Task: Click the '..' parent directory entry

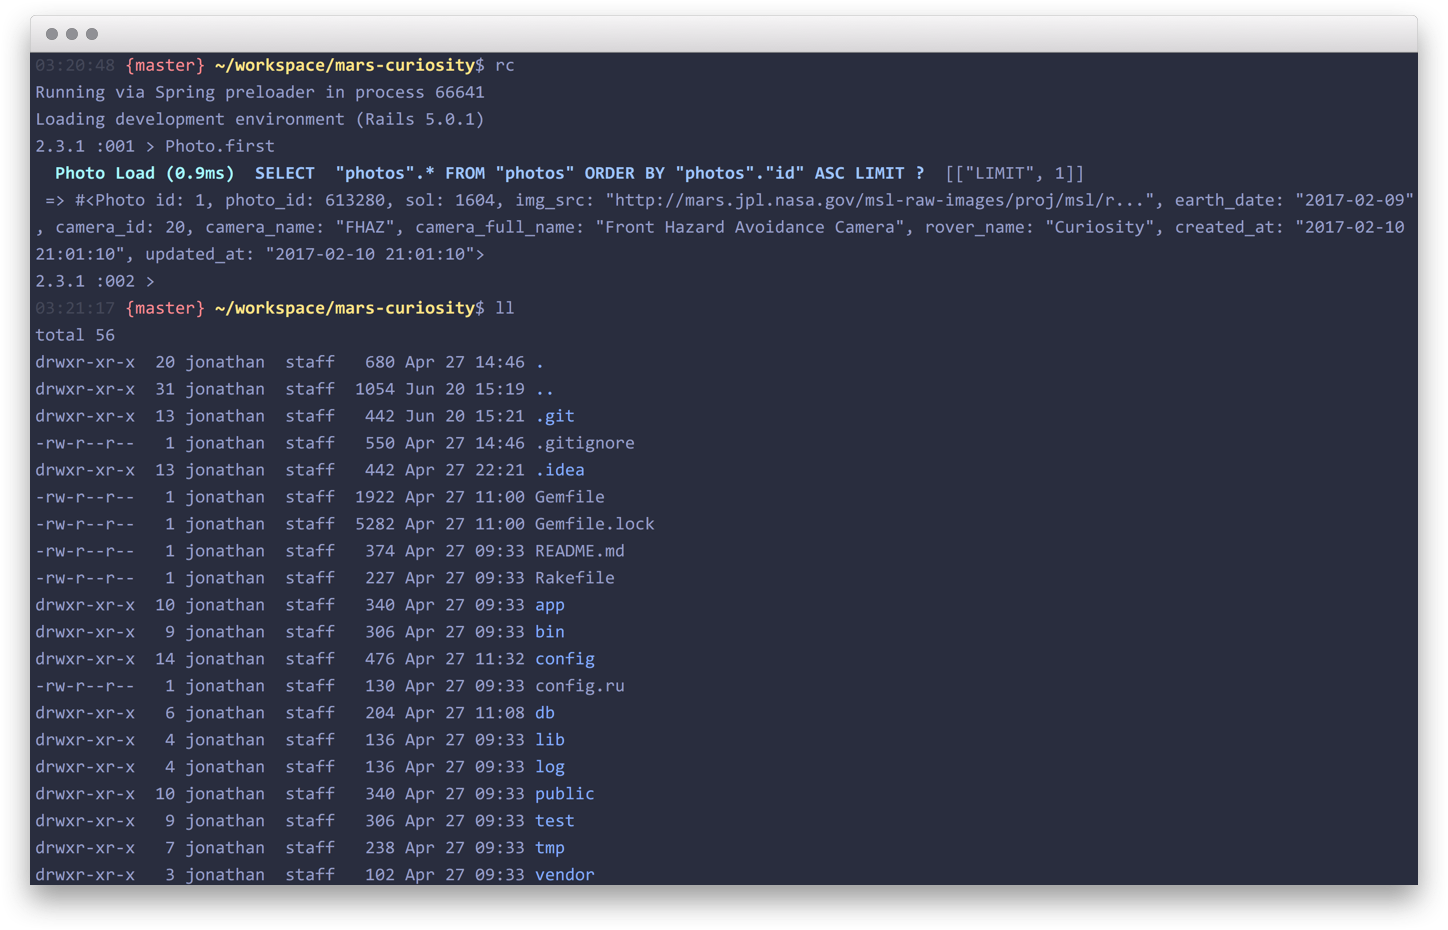Action: pyautogui.click(x=545, y=389)
